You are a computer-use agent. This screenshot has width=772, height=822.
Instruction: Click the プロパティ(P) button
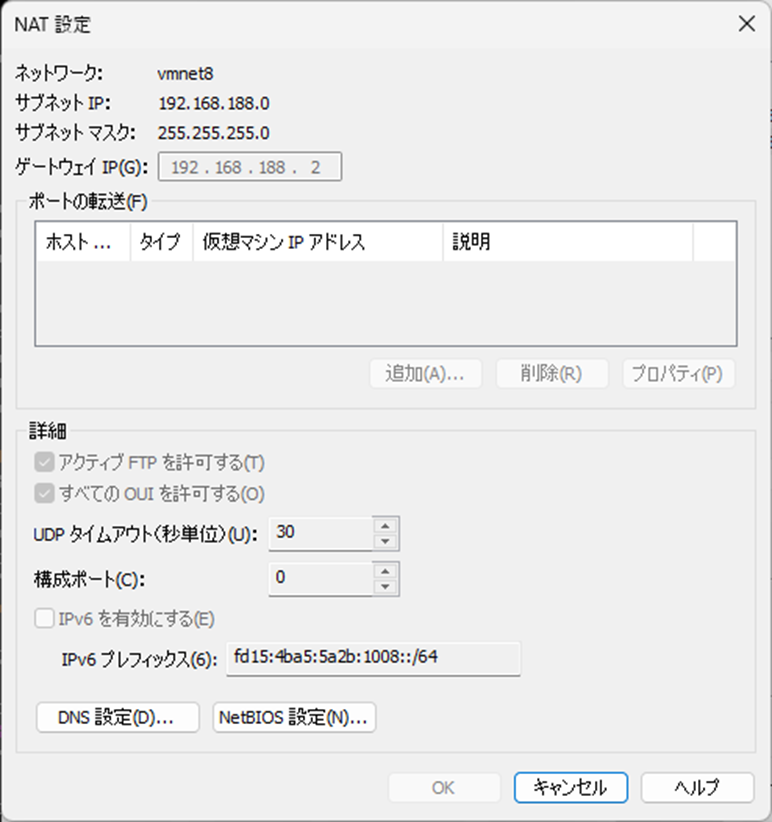678,373
